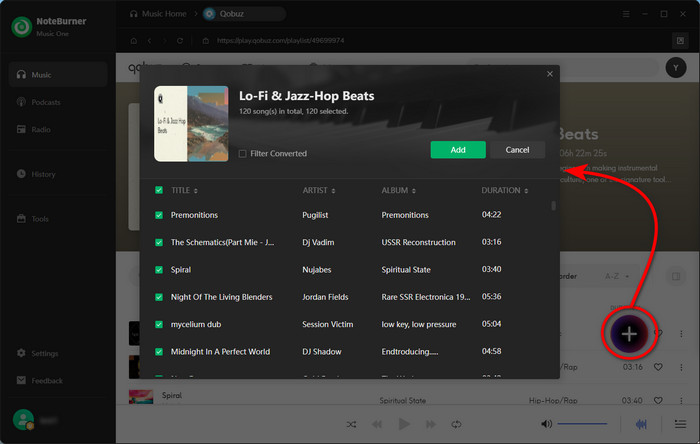Close the playlist dialog with X
The width and height of the screenshot is (700, 444).
click(550, 74)
